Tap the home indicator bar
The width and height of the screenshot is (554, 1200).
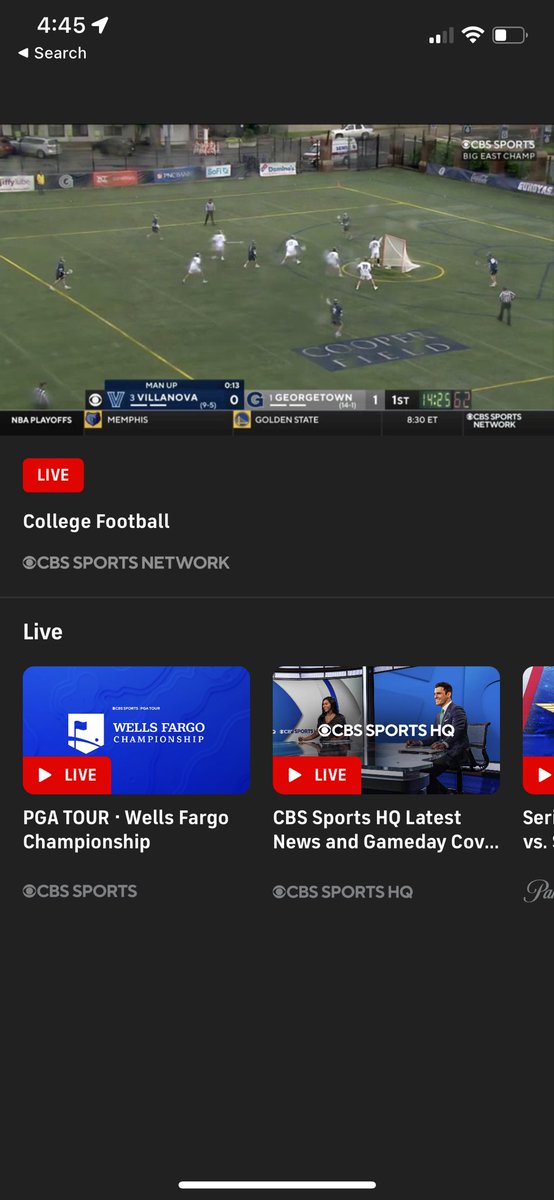[277, 1185]
